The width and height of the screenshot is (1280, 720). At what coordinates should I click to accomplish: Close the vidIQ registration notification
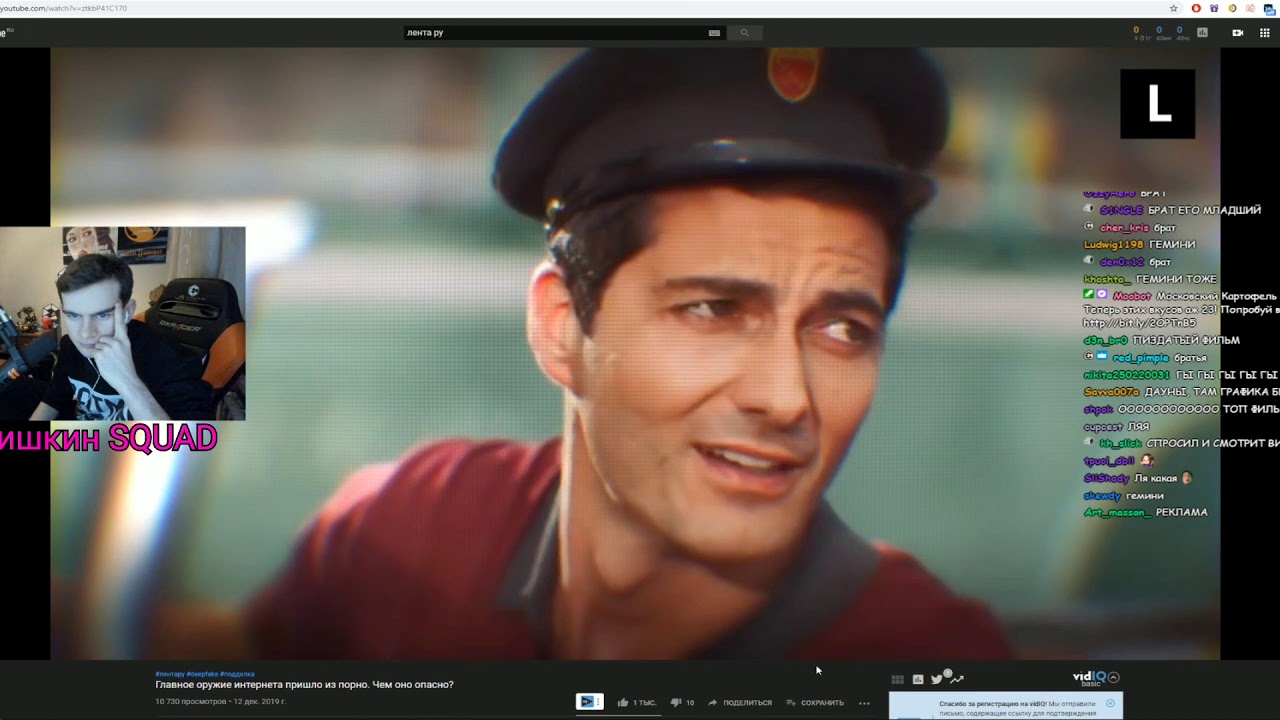[1110, 703]
